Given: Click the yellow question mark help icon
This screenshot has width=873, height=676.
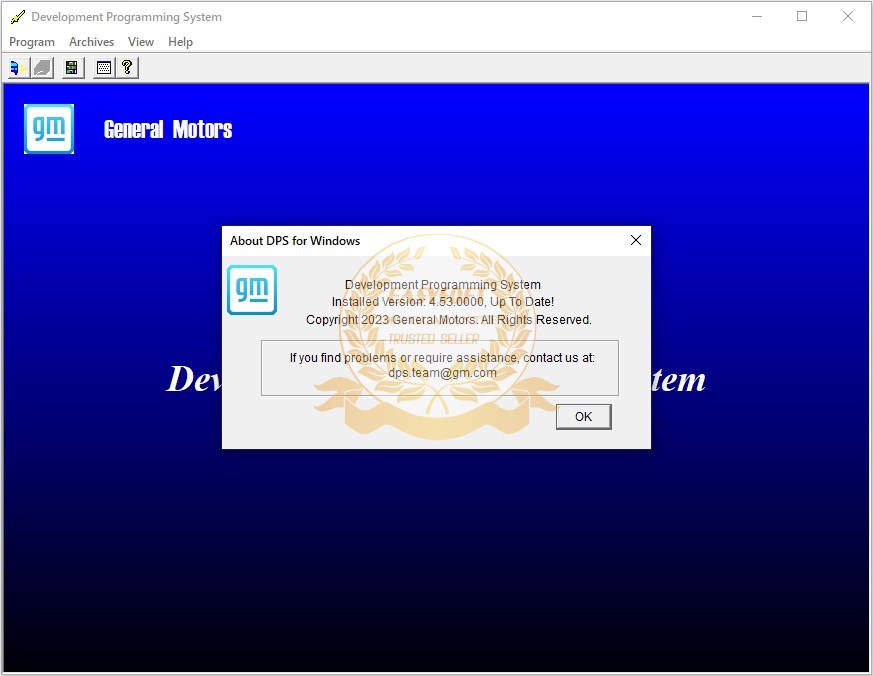Looking at the screenshot, I should pos(127,68).
